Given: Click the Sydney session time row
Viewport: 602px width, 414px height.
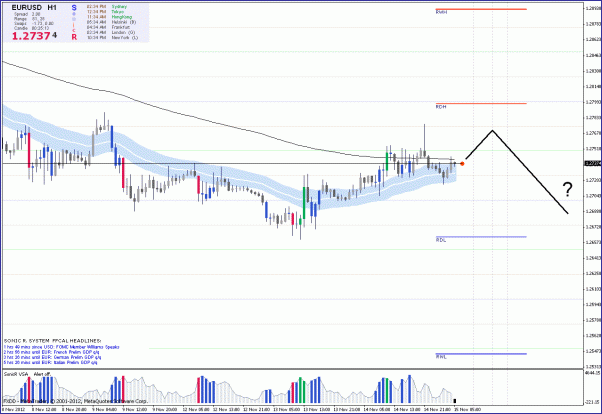Looking at the screenshot, I should 107,7.
